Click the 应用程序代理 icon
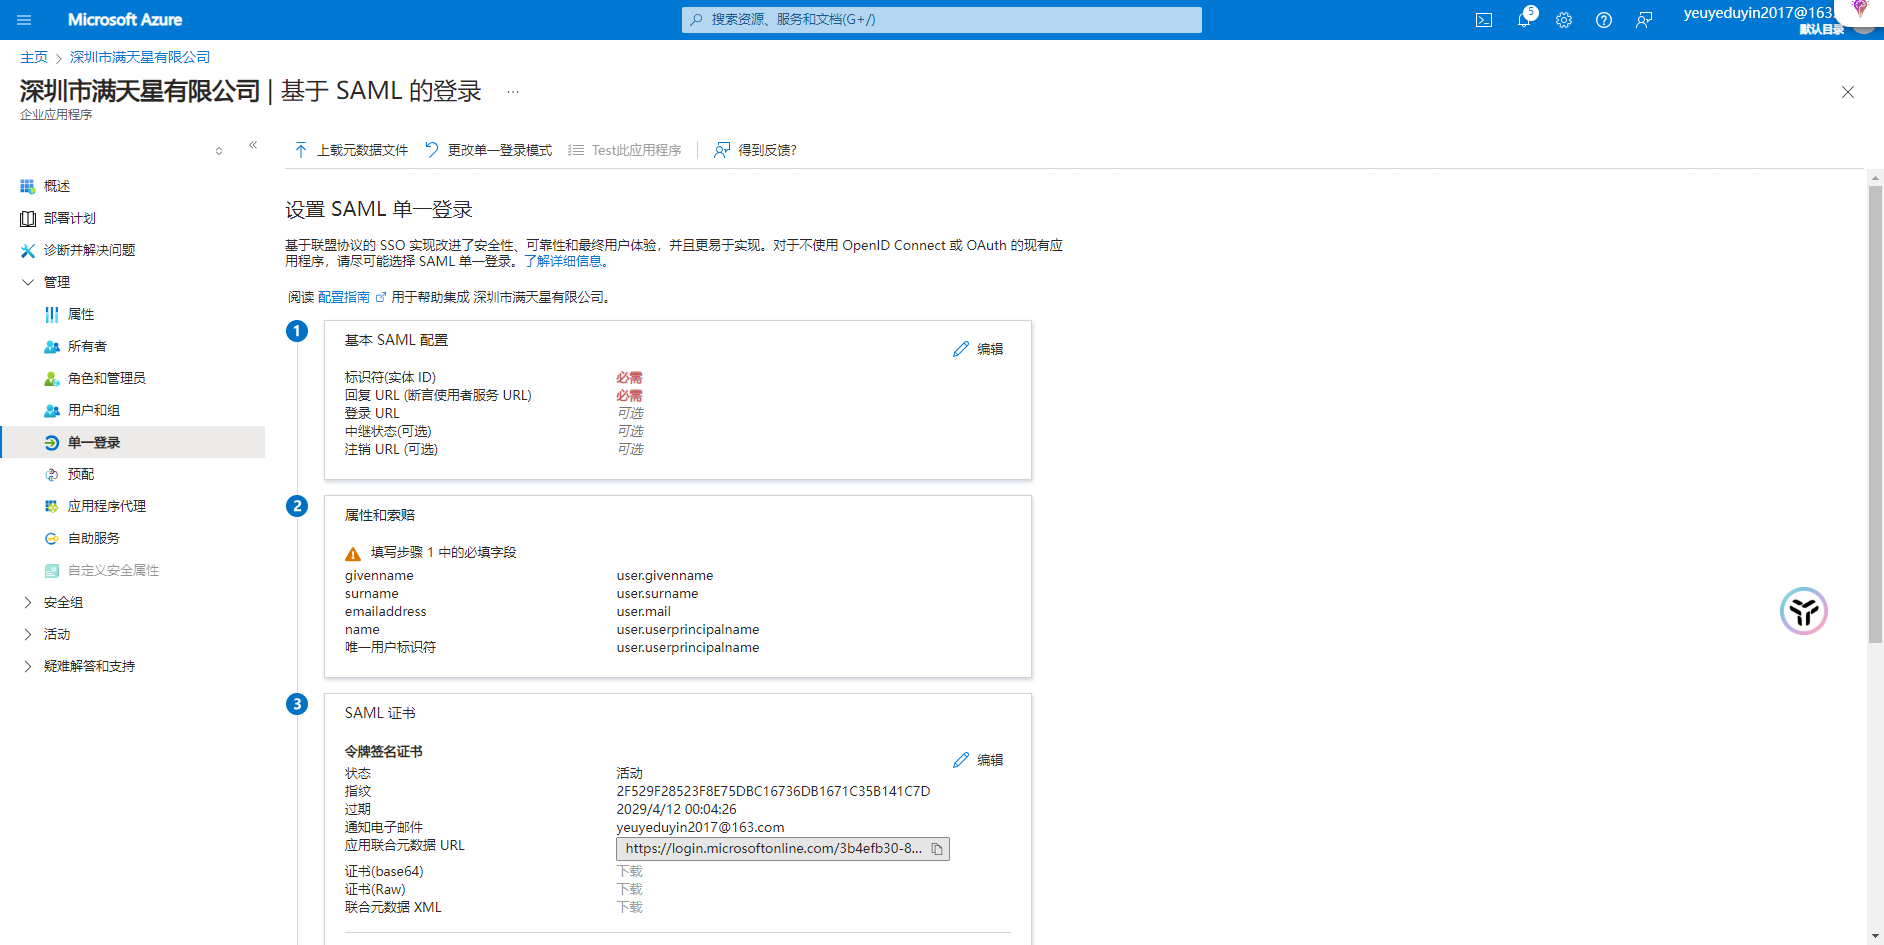 (x=52, y=506)
